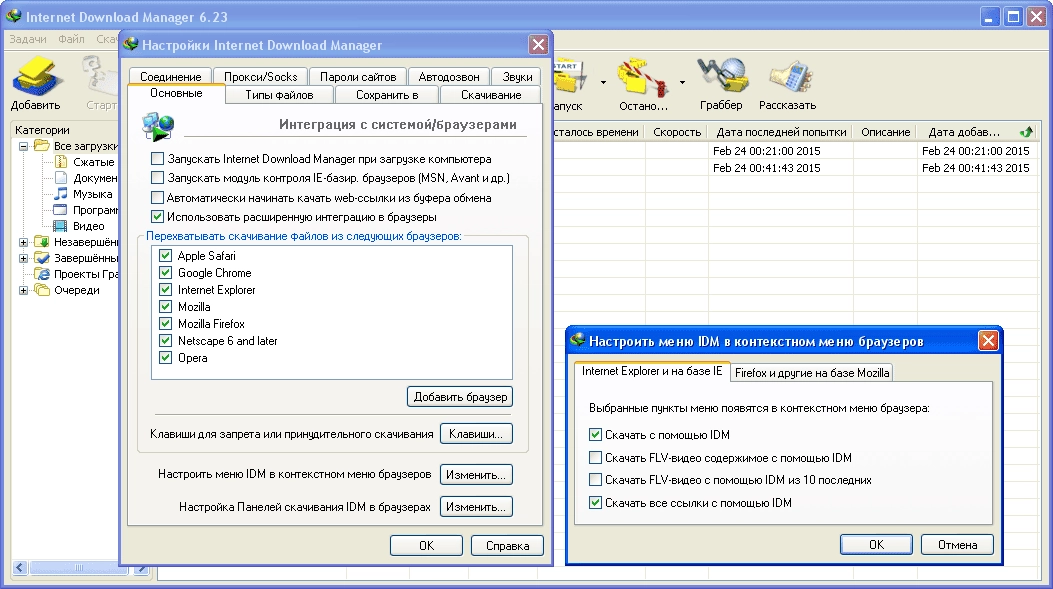The width and height of the screenshot is (1053, 589).
Task: Open dropdown arrow next to Остано...
Action: 682,83
